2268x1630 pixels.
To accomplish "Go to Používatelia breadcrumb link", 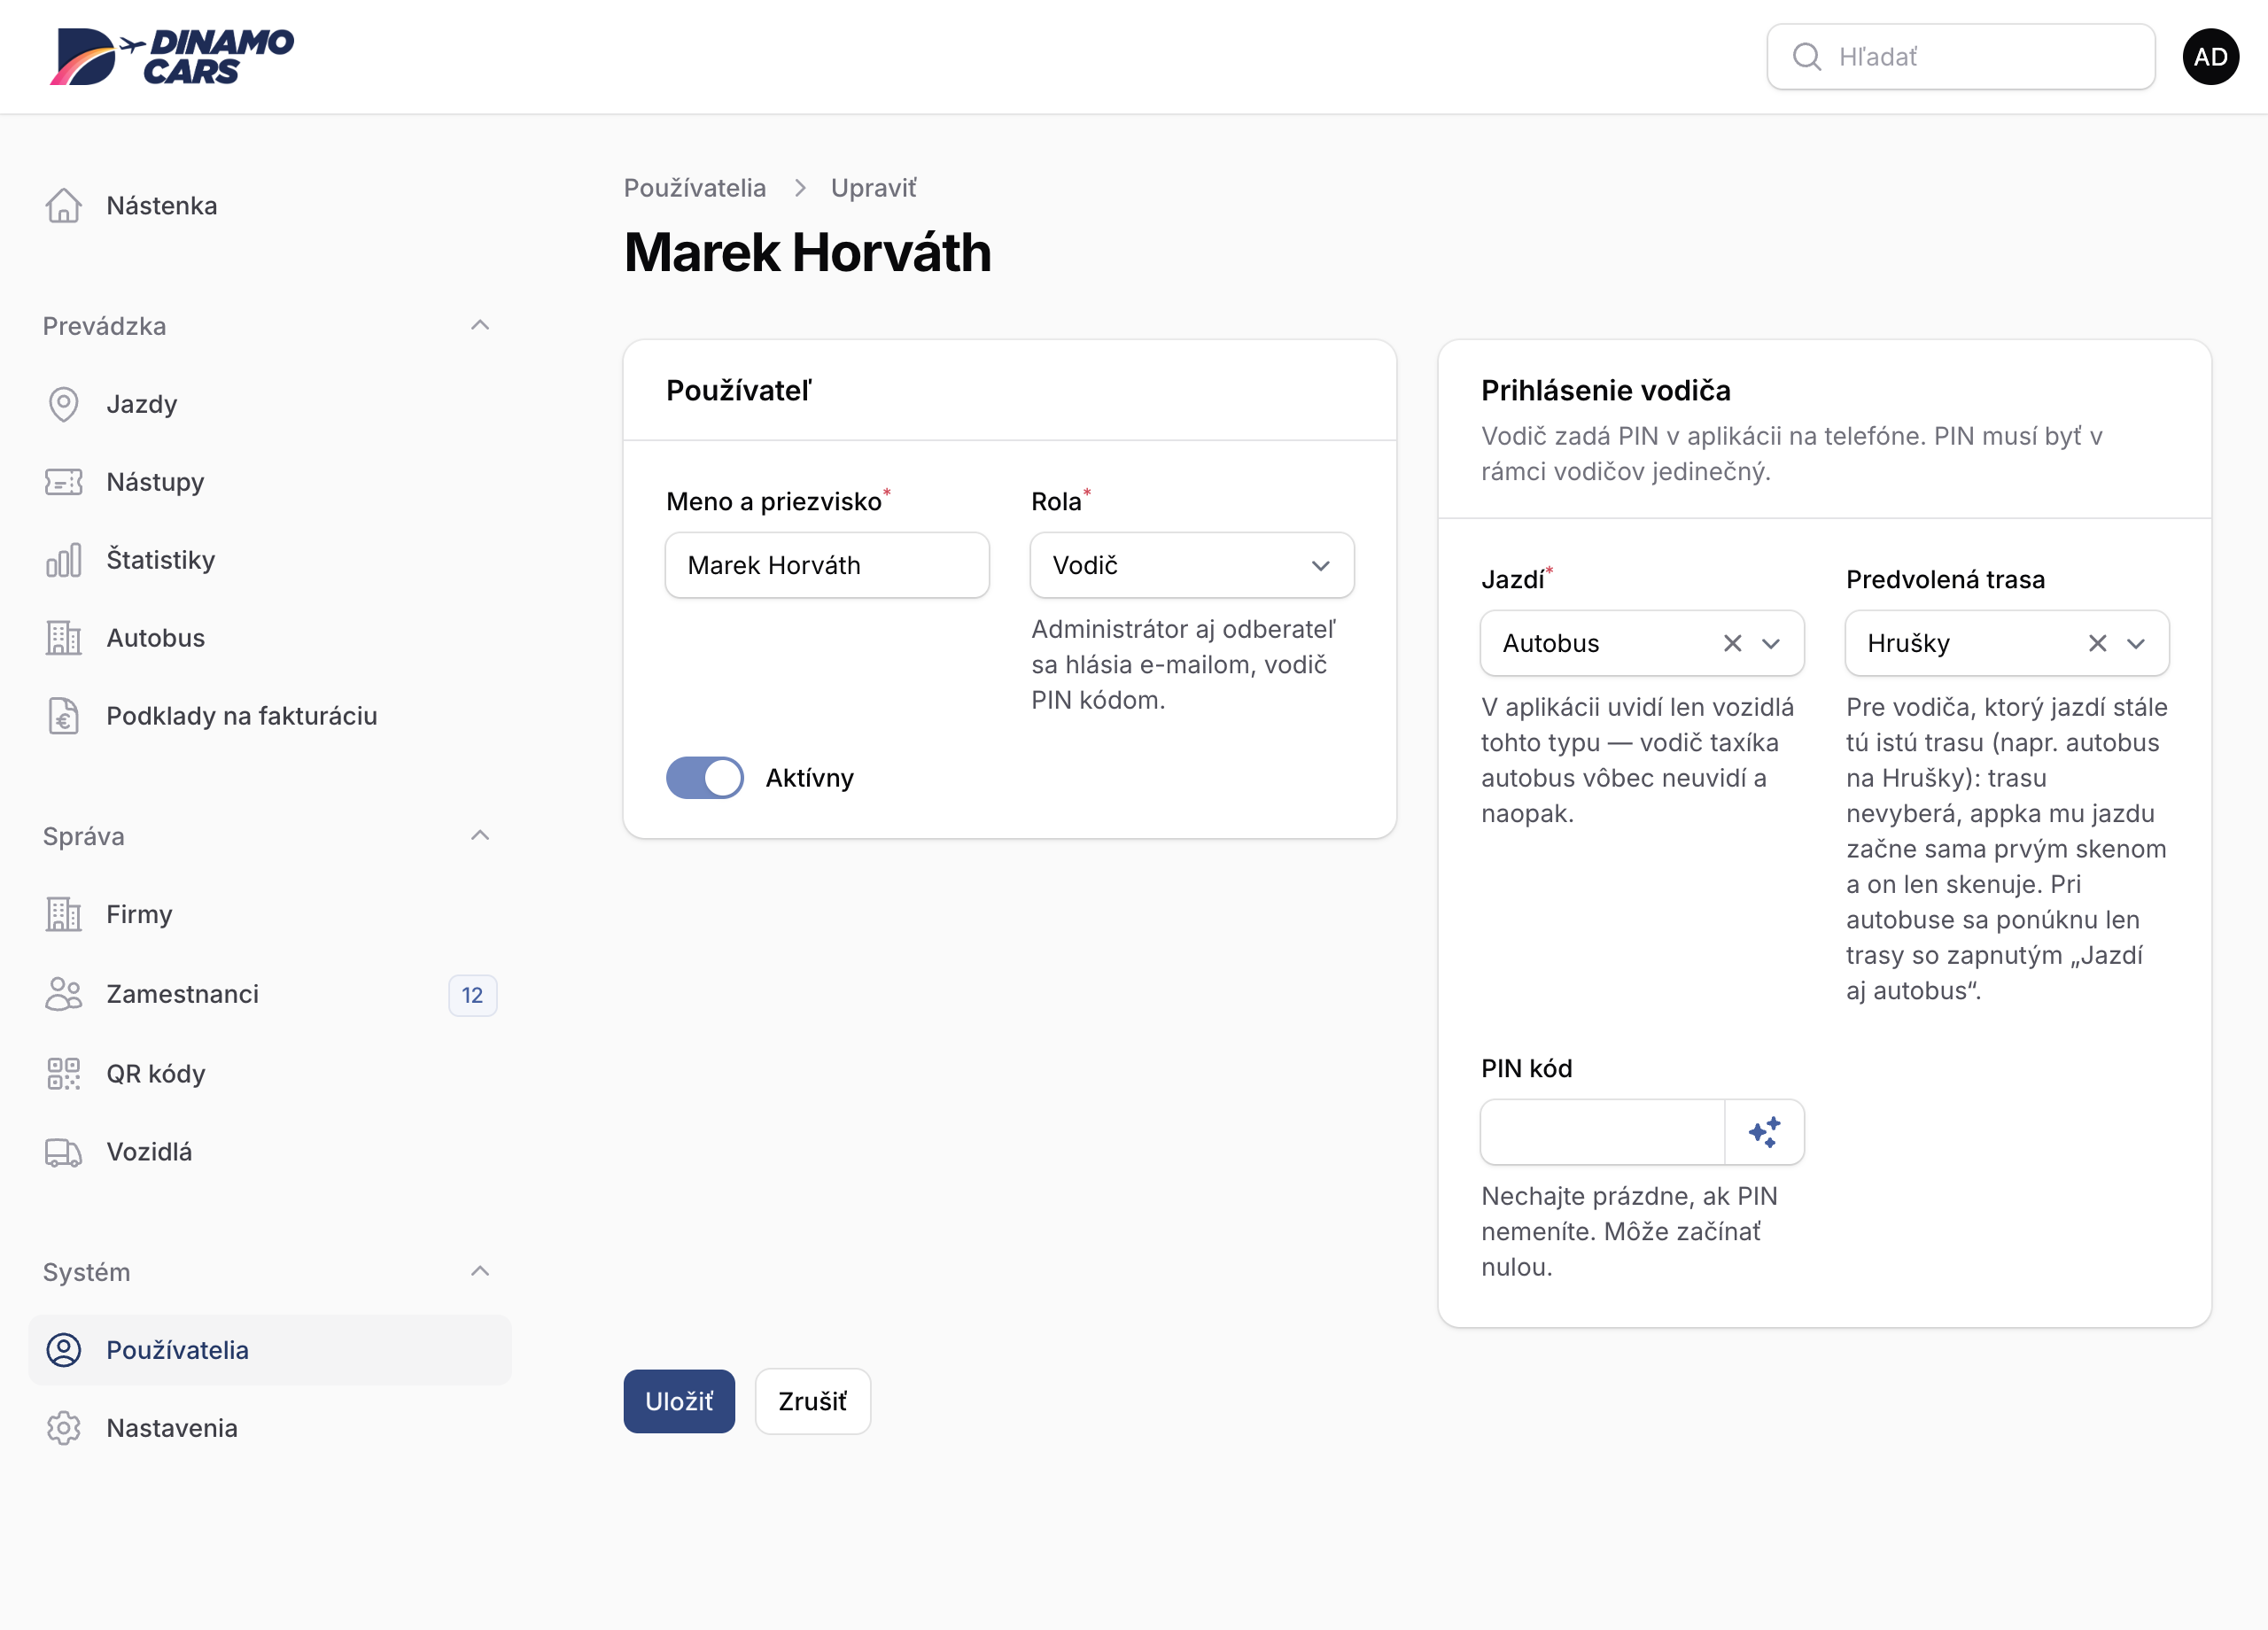I will [x=695, y=188].
